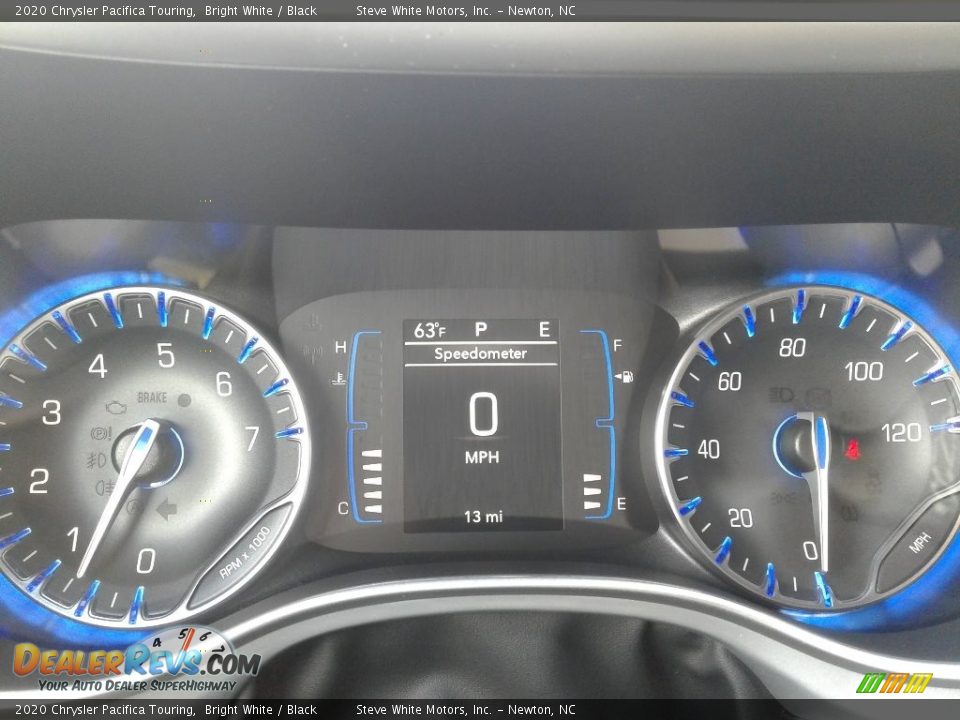Select the coolant temperature icon near H

[340, 379]
